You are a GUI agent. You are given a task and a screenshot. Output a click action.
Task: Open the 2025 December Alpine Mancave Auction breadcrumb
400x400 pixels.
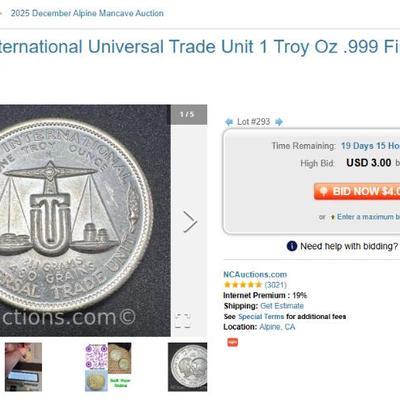87,13
